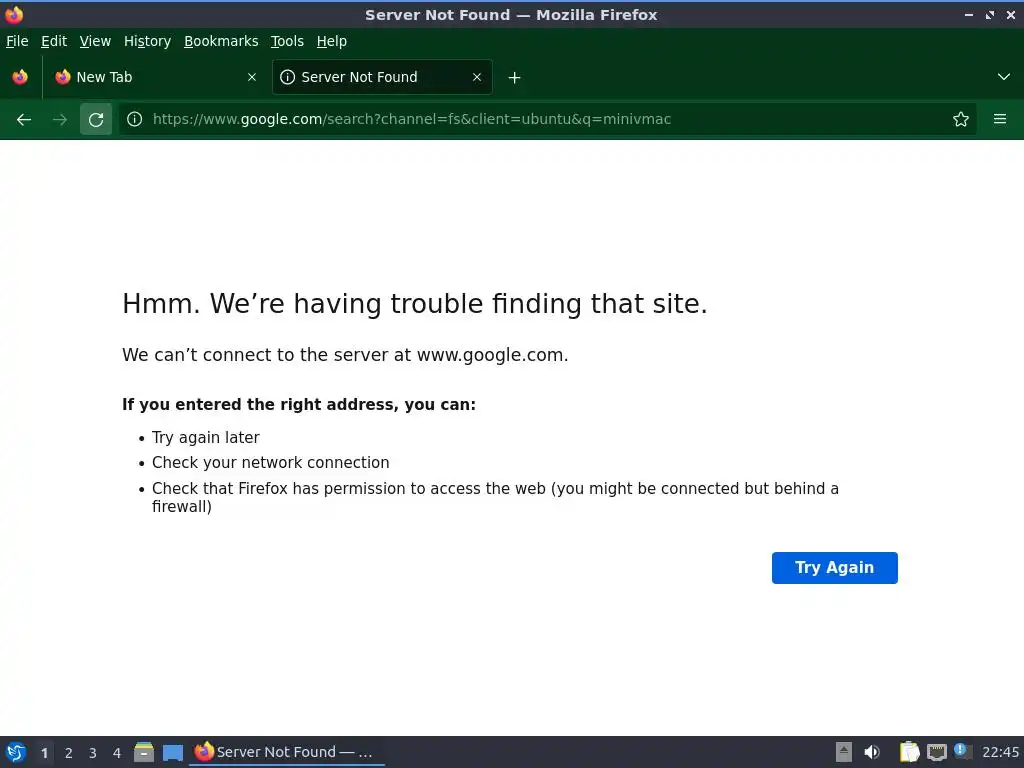The width and height of the screenshot is (1024, 768).
Task: Click the 'Try again later' bullet
Action: pos(206,438)
